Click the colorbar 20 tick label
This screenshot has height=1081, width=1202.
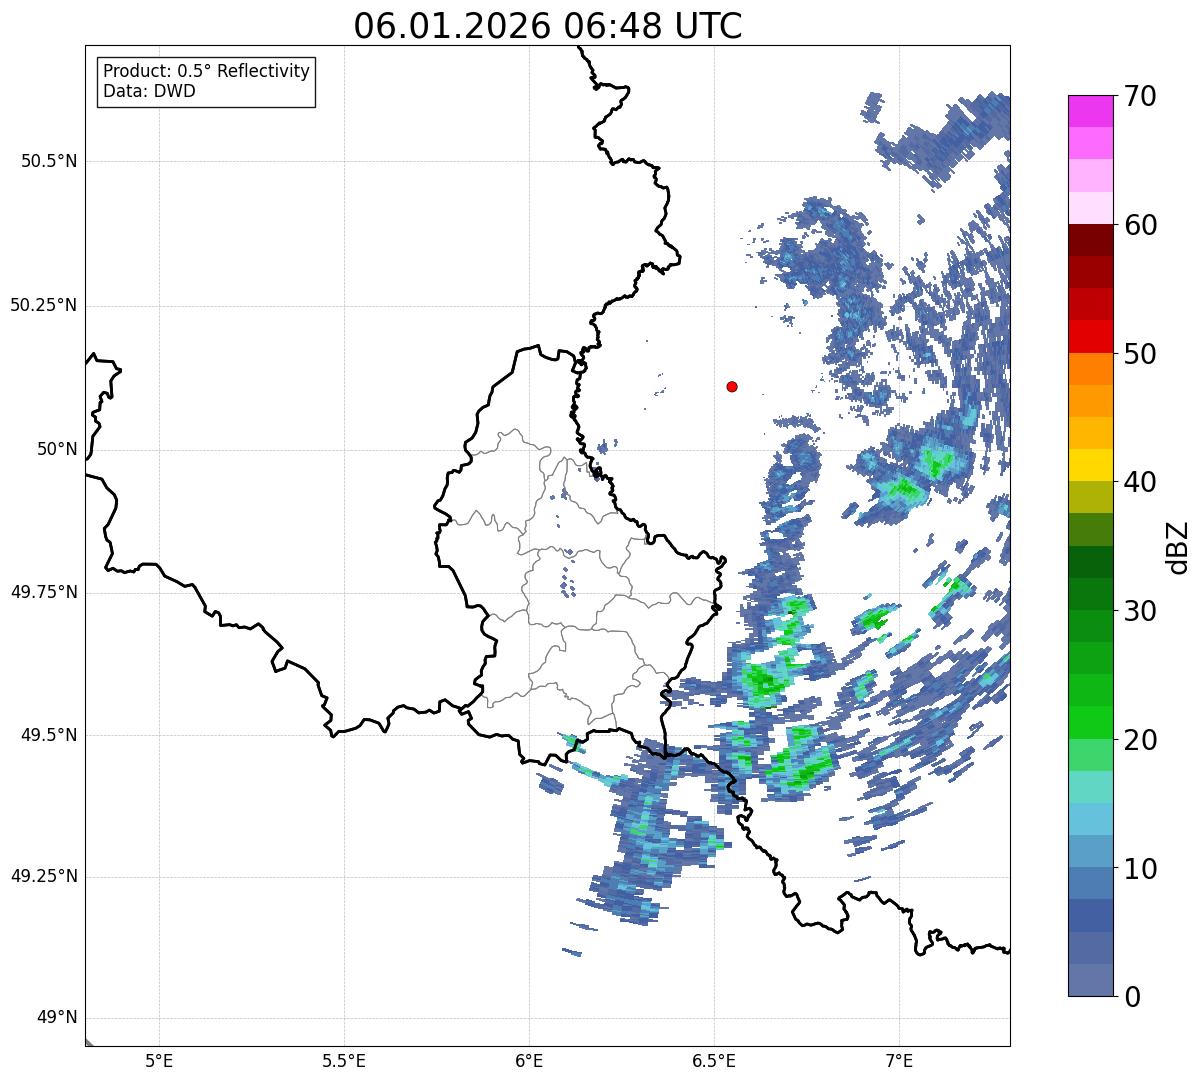coord(1140,740)
